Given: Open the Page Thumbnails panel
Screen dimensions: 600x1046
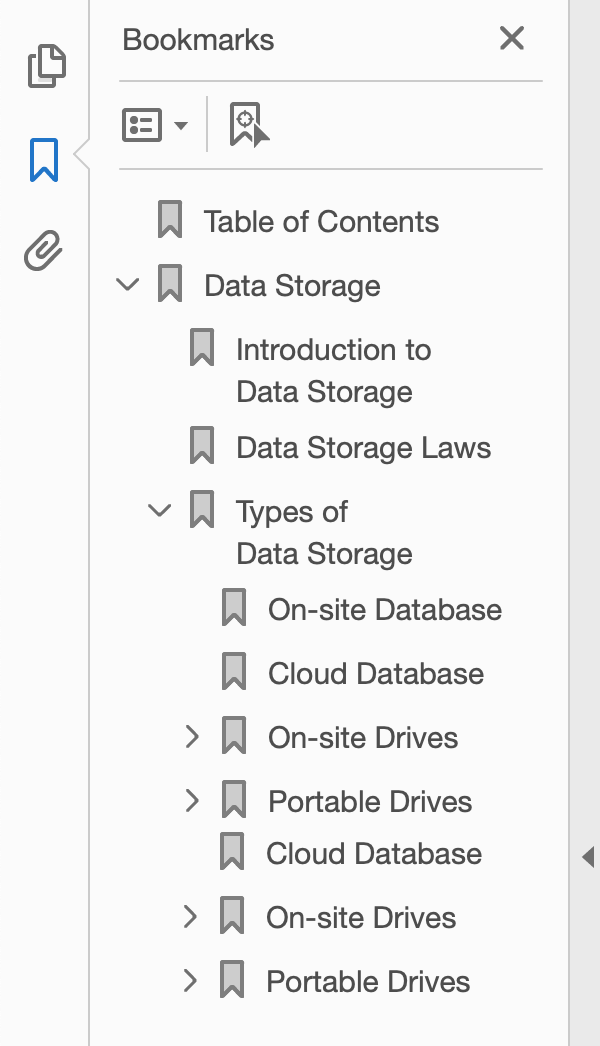Looking at the screenshot, I should [x=45, y=65].
